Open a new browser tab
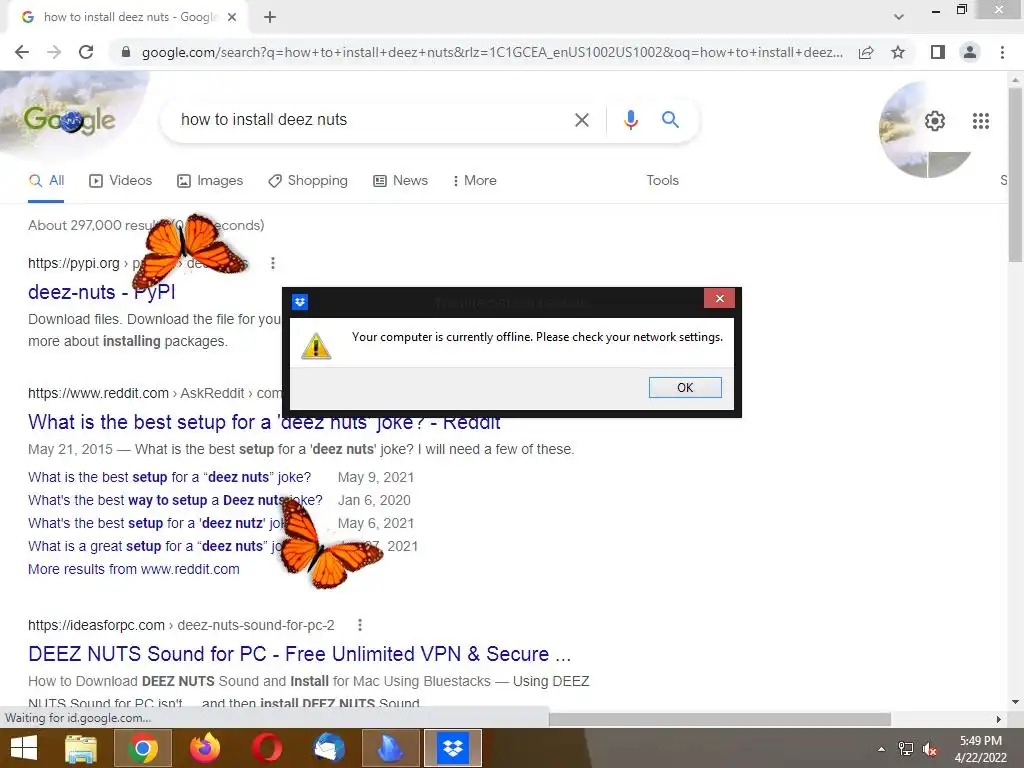This screenshot has height=768, width=1024. pos(270,17)
